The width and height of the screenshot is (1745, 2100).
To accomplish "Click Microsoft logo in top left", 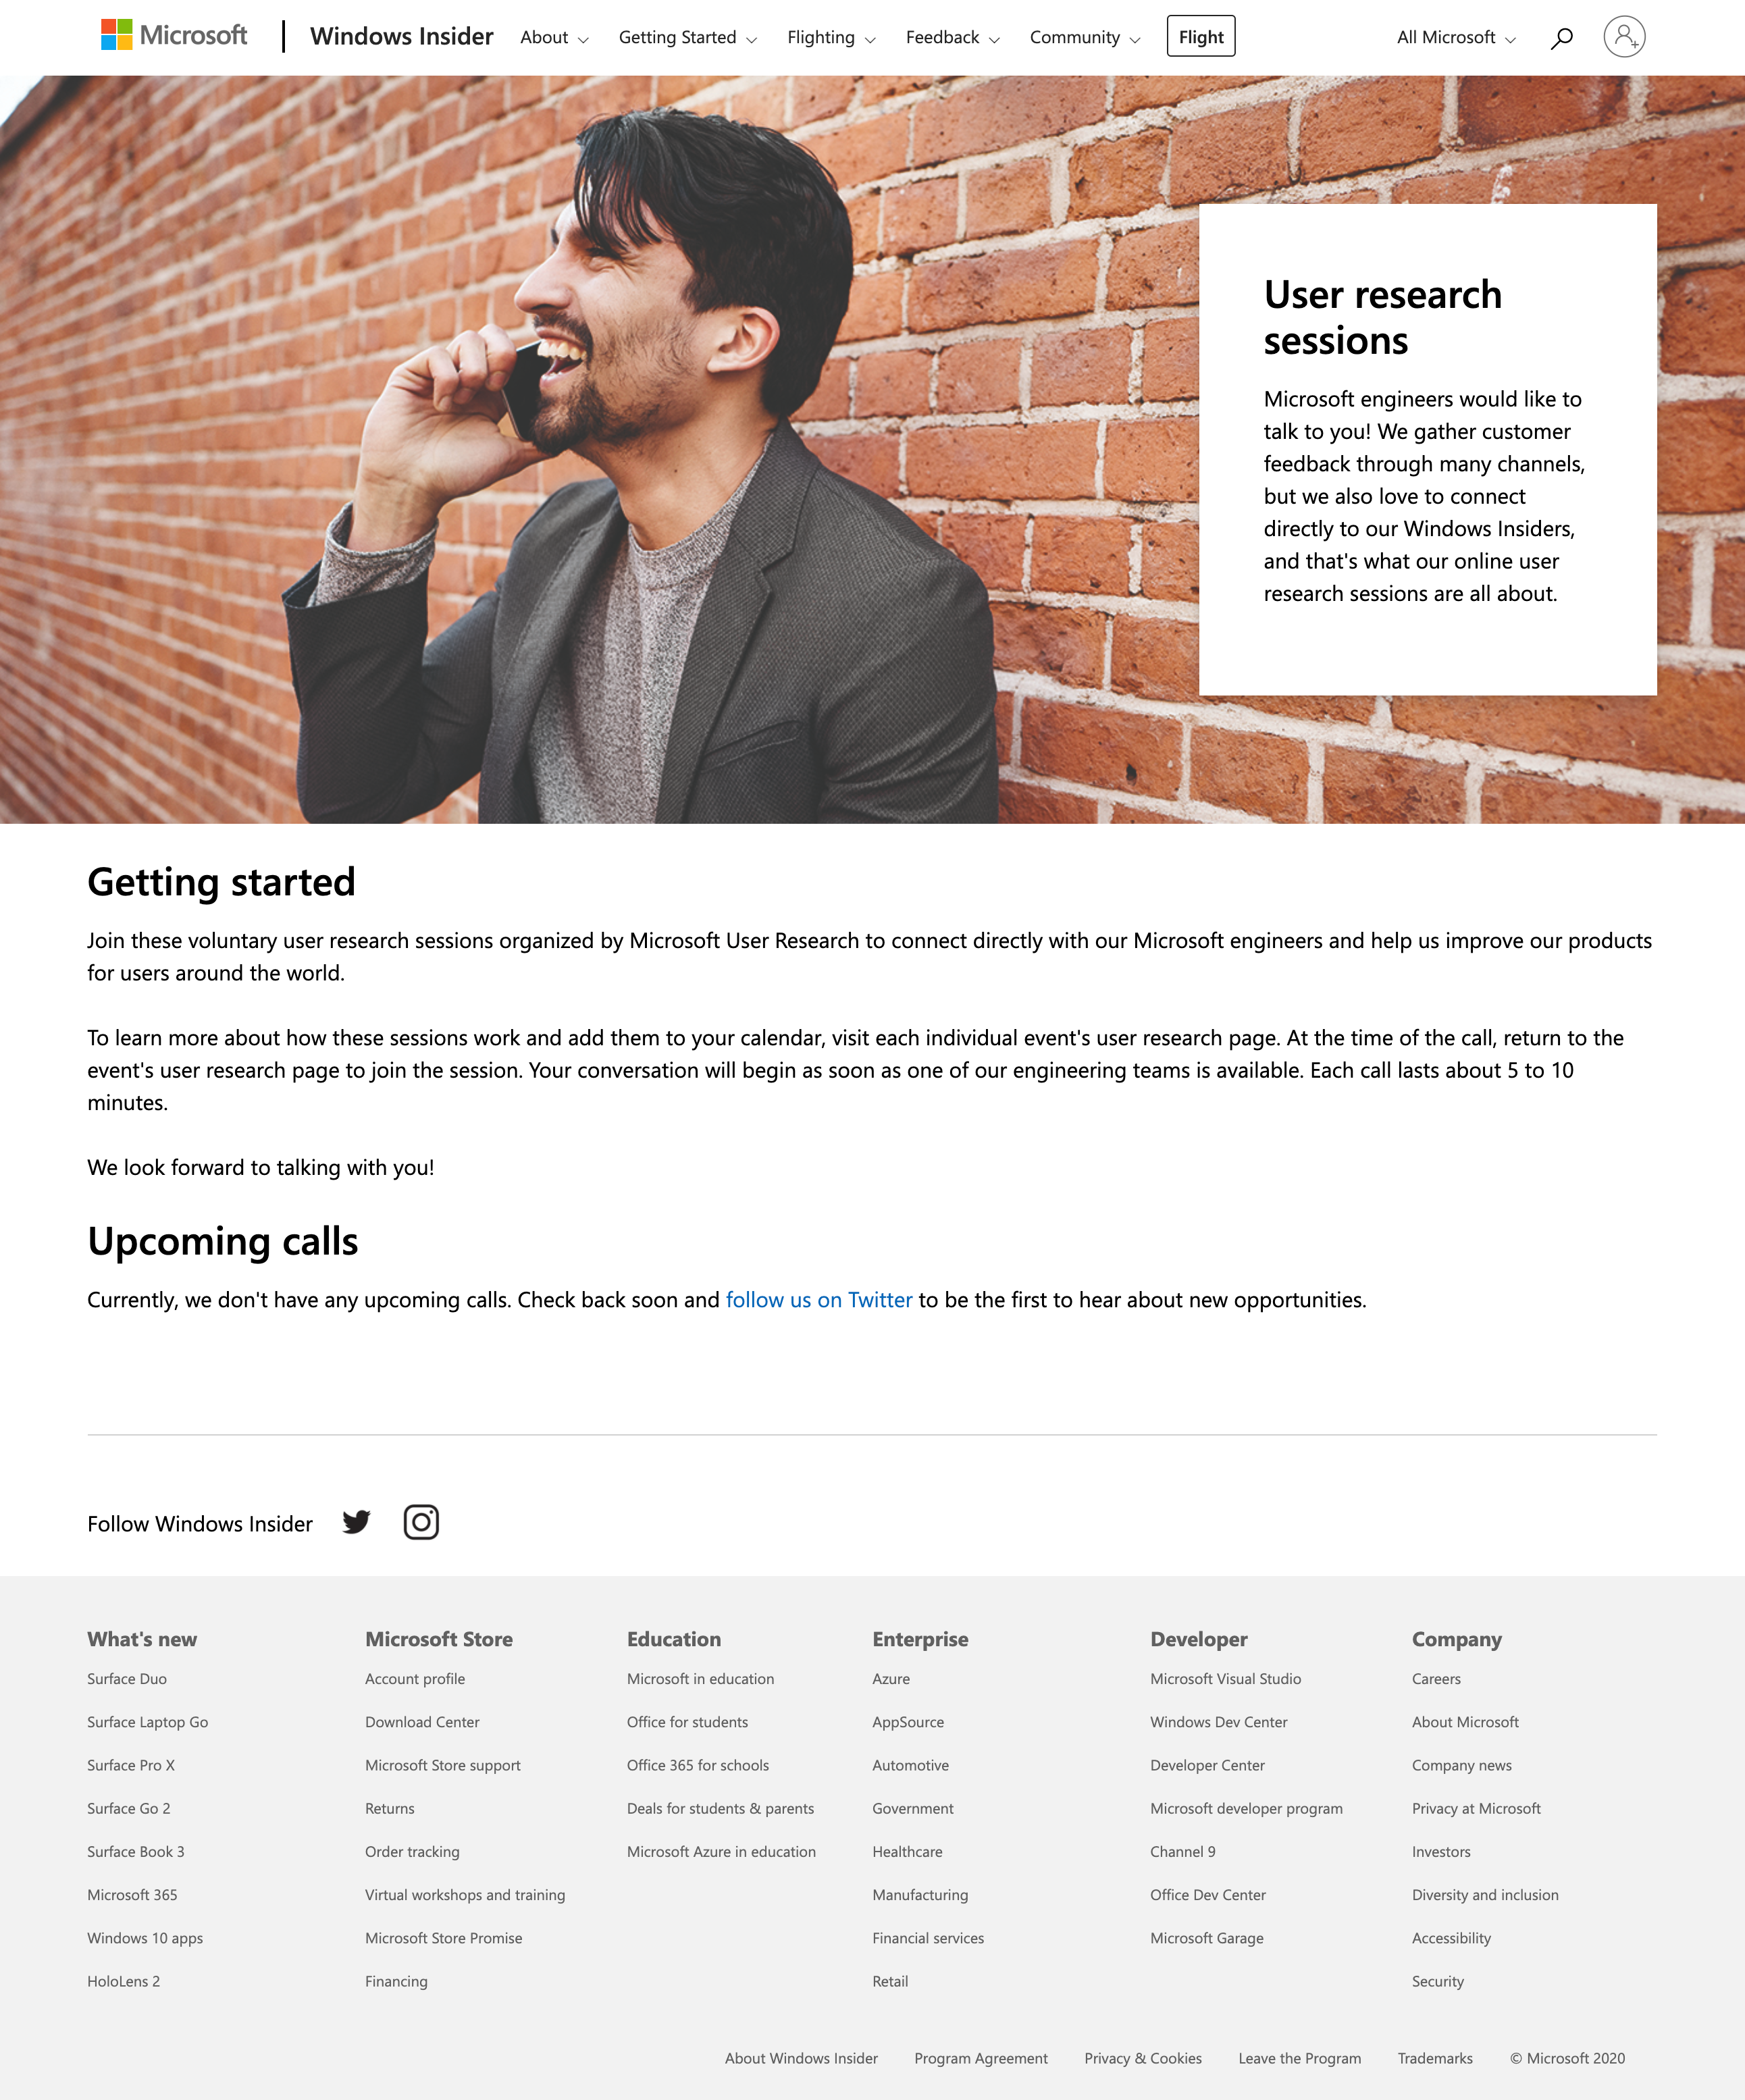I will 174,36.
